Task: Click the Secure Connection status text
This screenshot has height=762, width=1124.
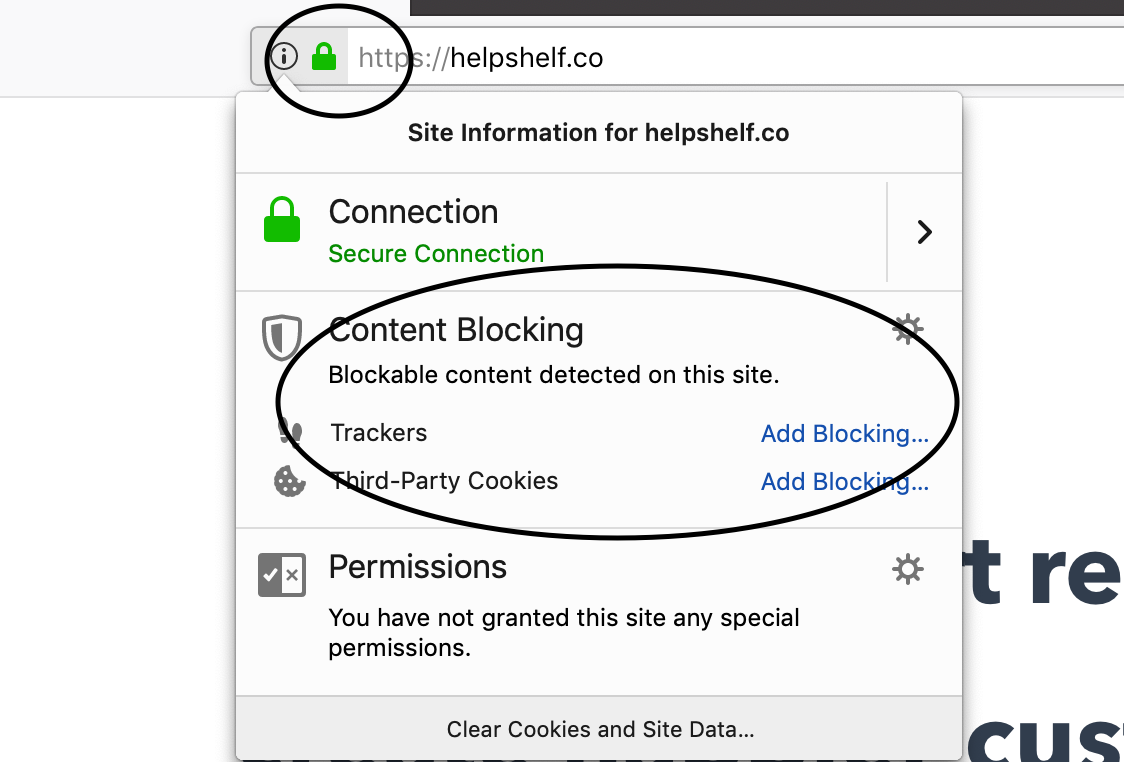Action: [x=436, y=254]
